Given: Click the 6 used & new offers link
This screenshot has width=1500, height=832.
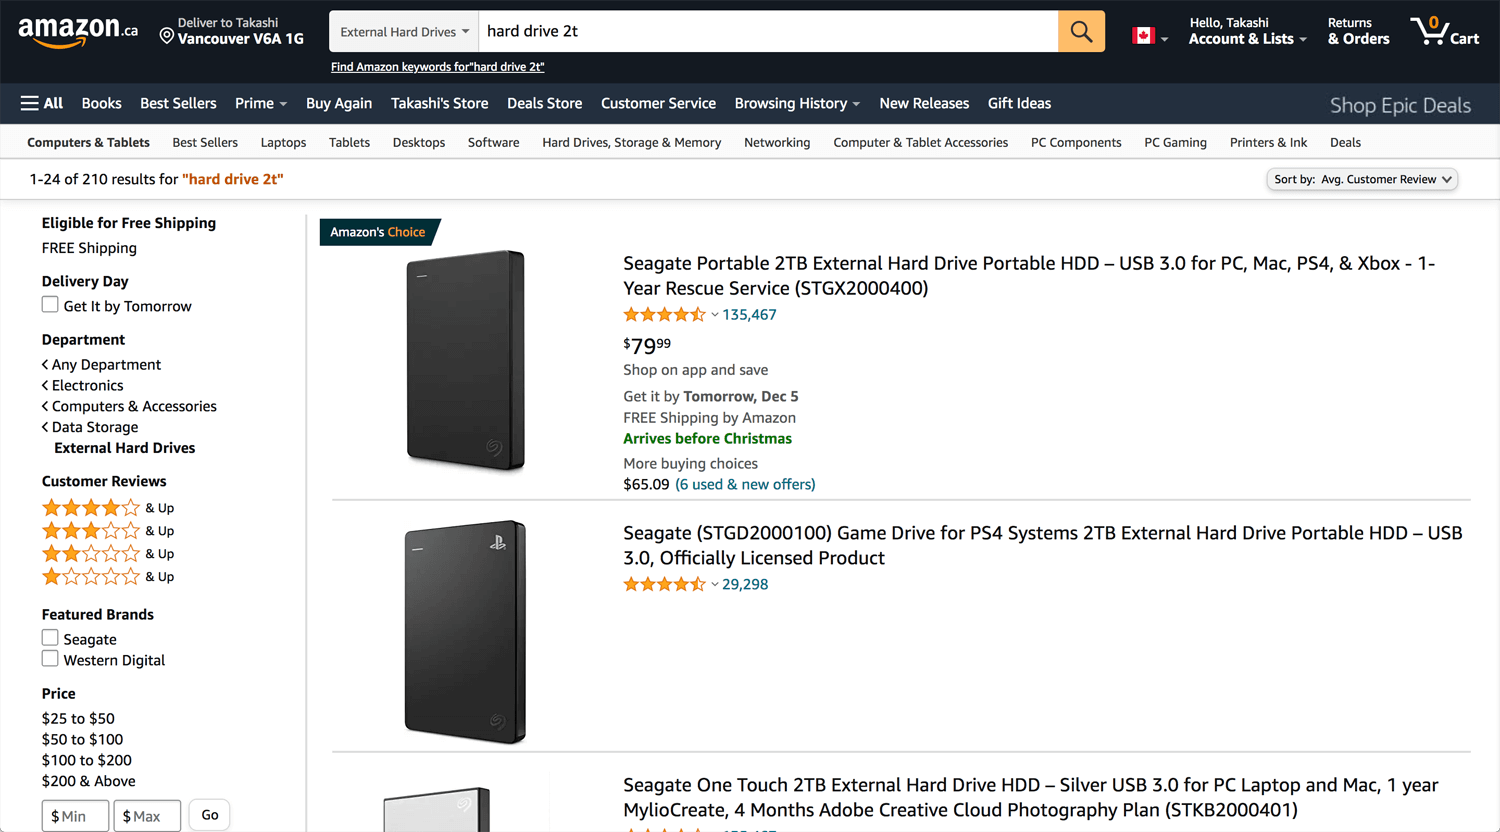Looking at the screenshot, I should click(x=745, y=484).
